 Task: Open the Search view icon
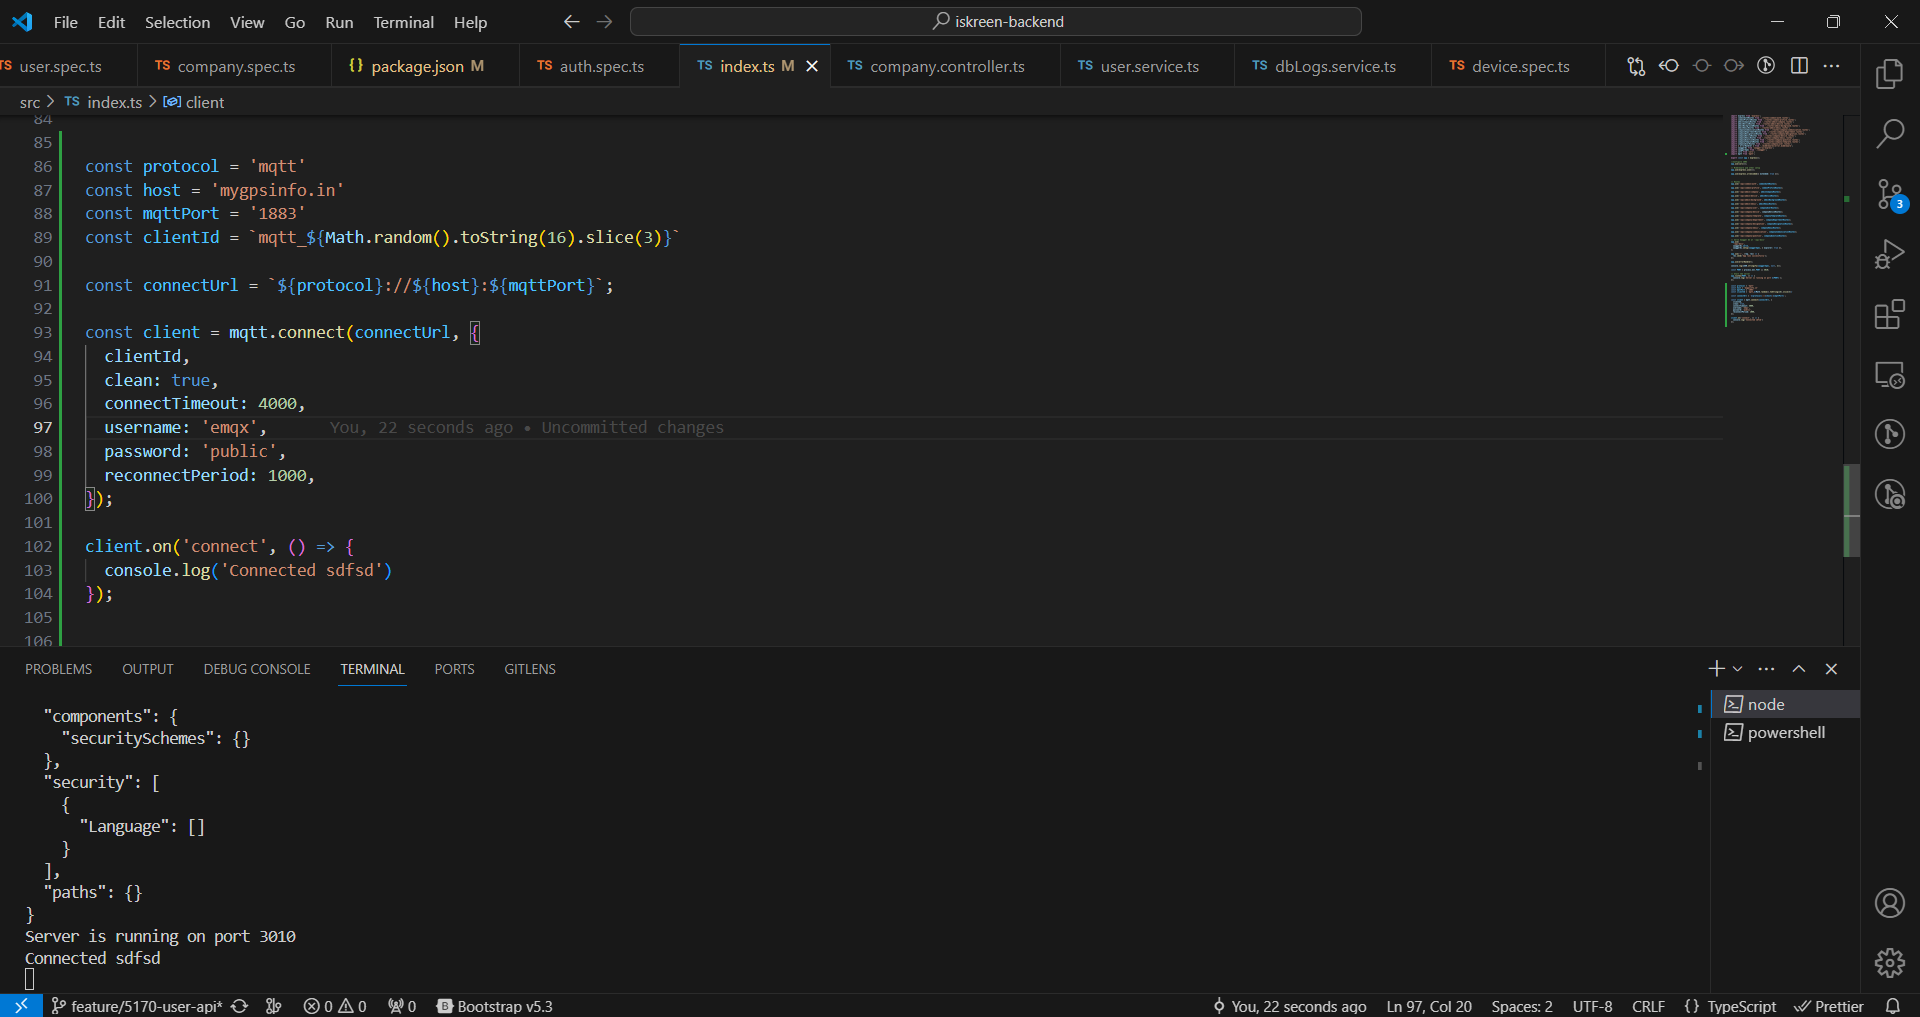[1889, 133]
